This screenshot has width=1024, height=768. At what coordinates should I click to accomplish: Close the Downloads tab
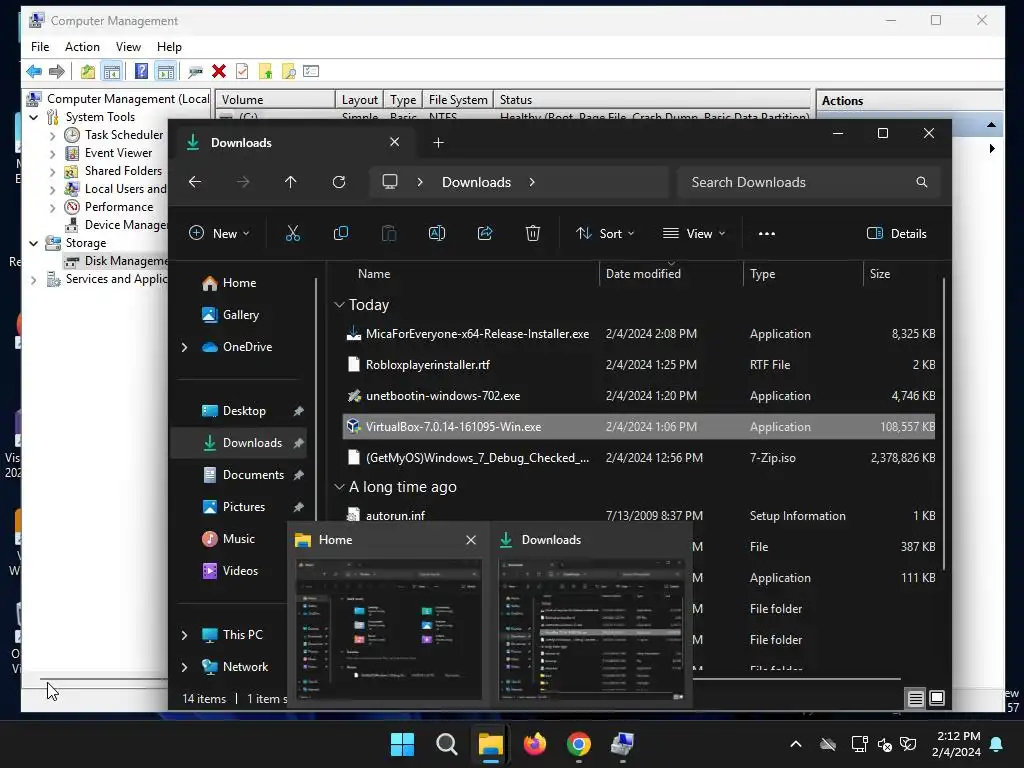tap(394, 142)
